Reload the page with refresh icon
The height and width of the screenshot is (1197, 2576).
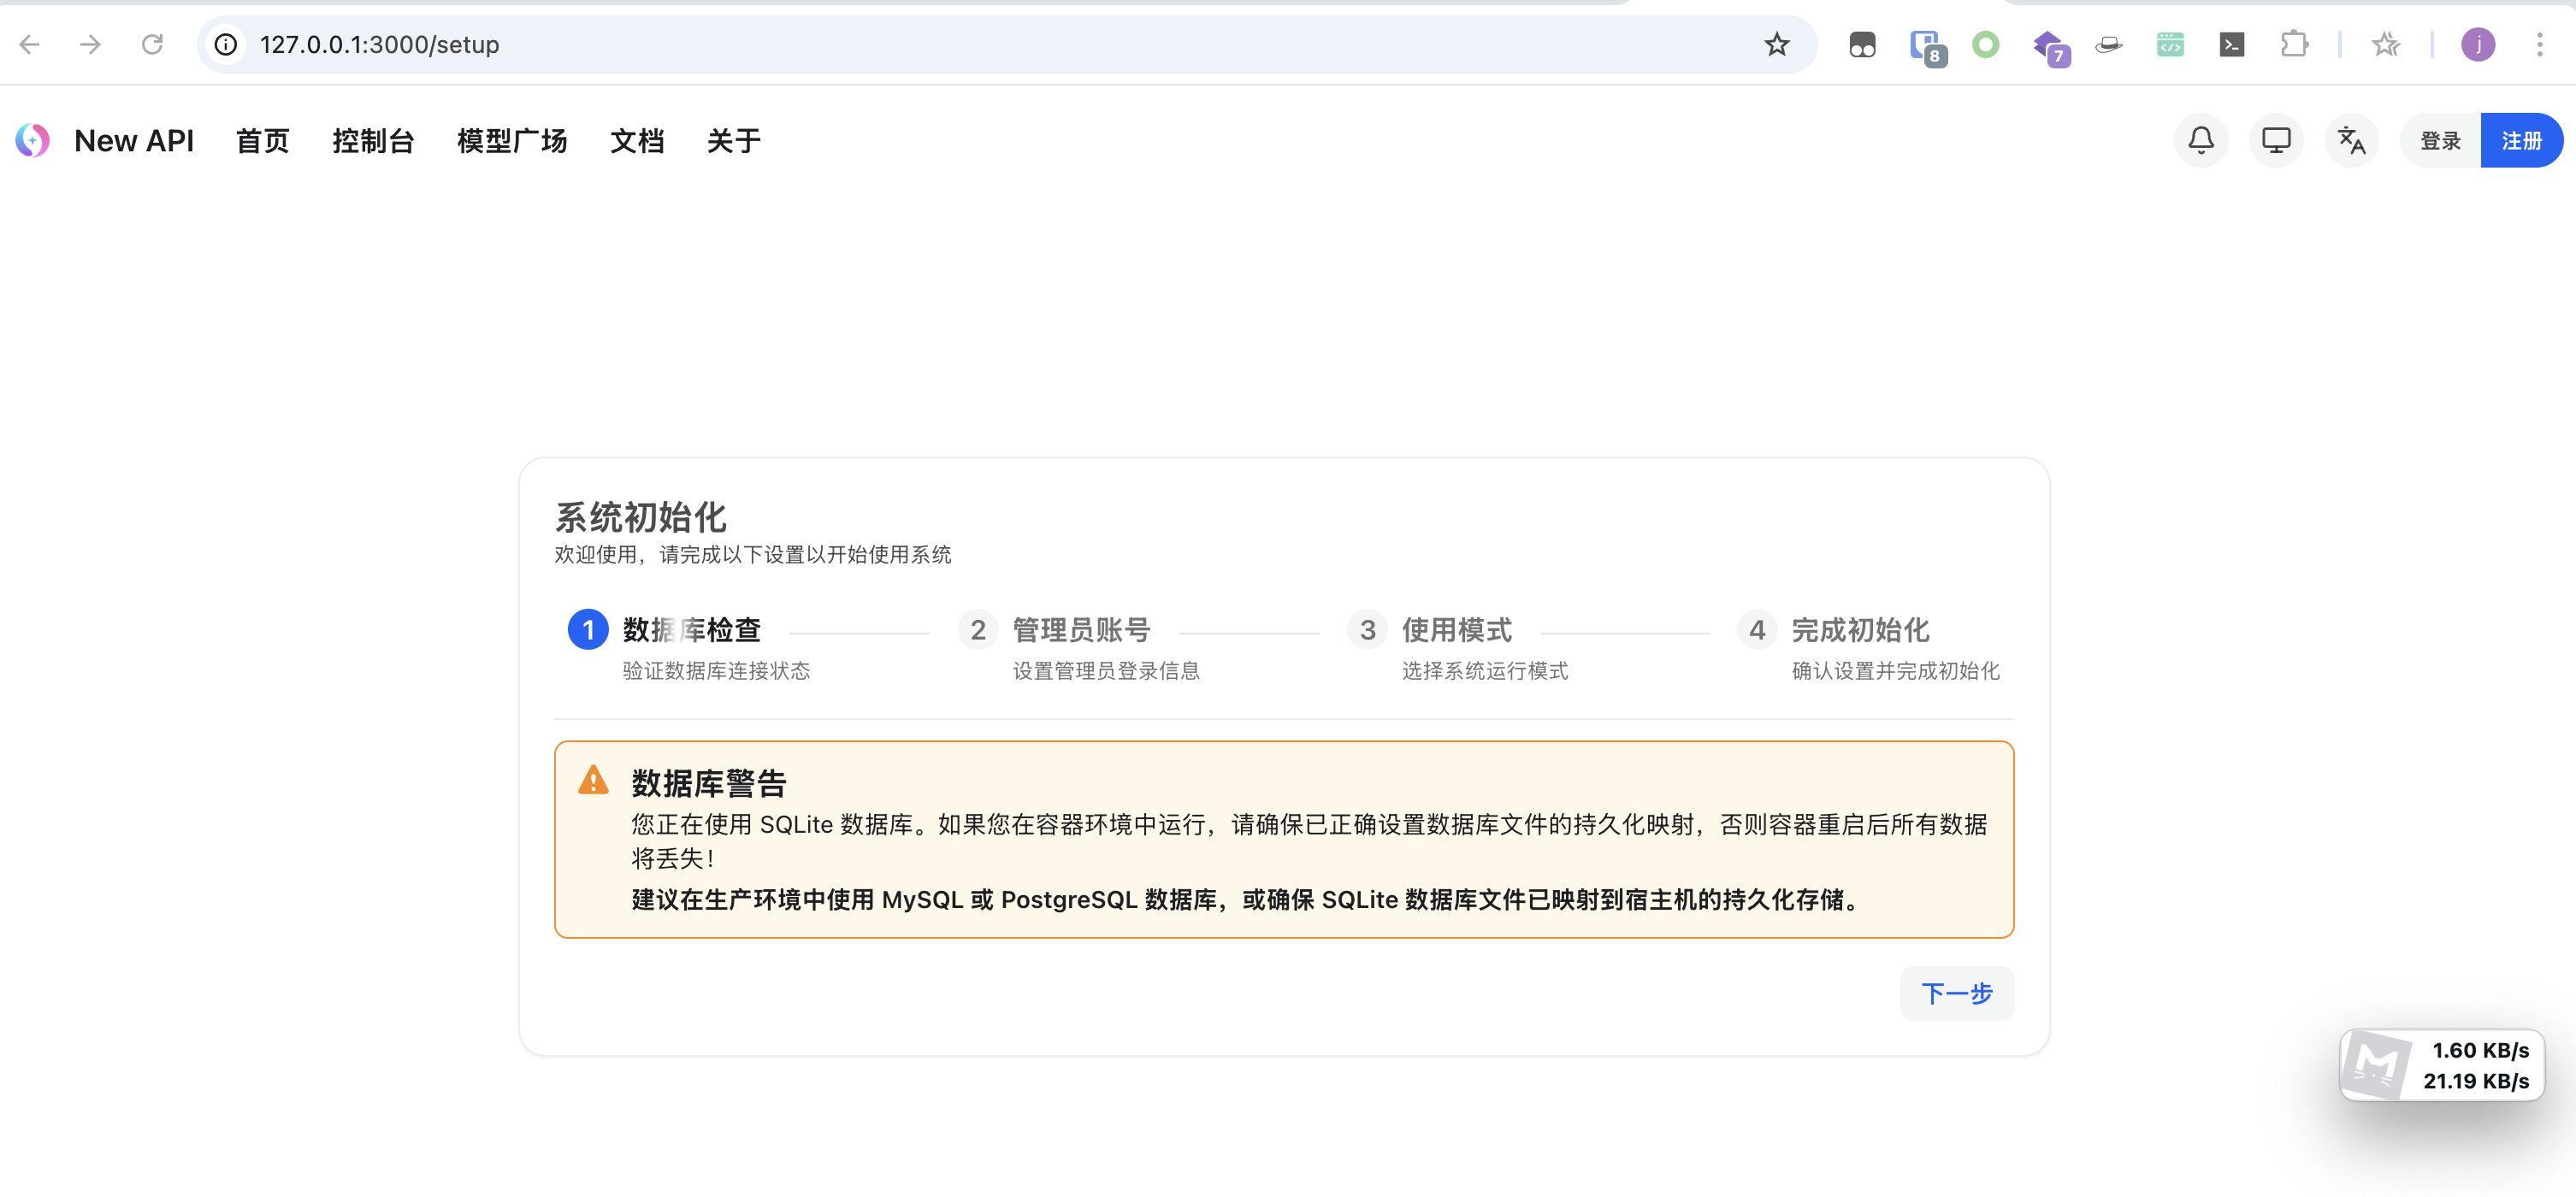(x=152, y=44)
